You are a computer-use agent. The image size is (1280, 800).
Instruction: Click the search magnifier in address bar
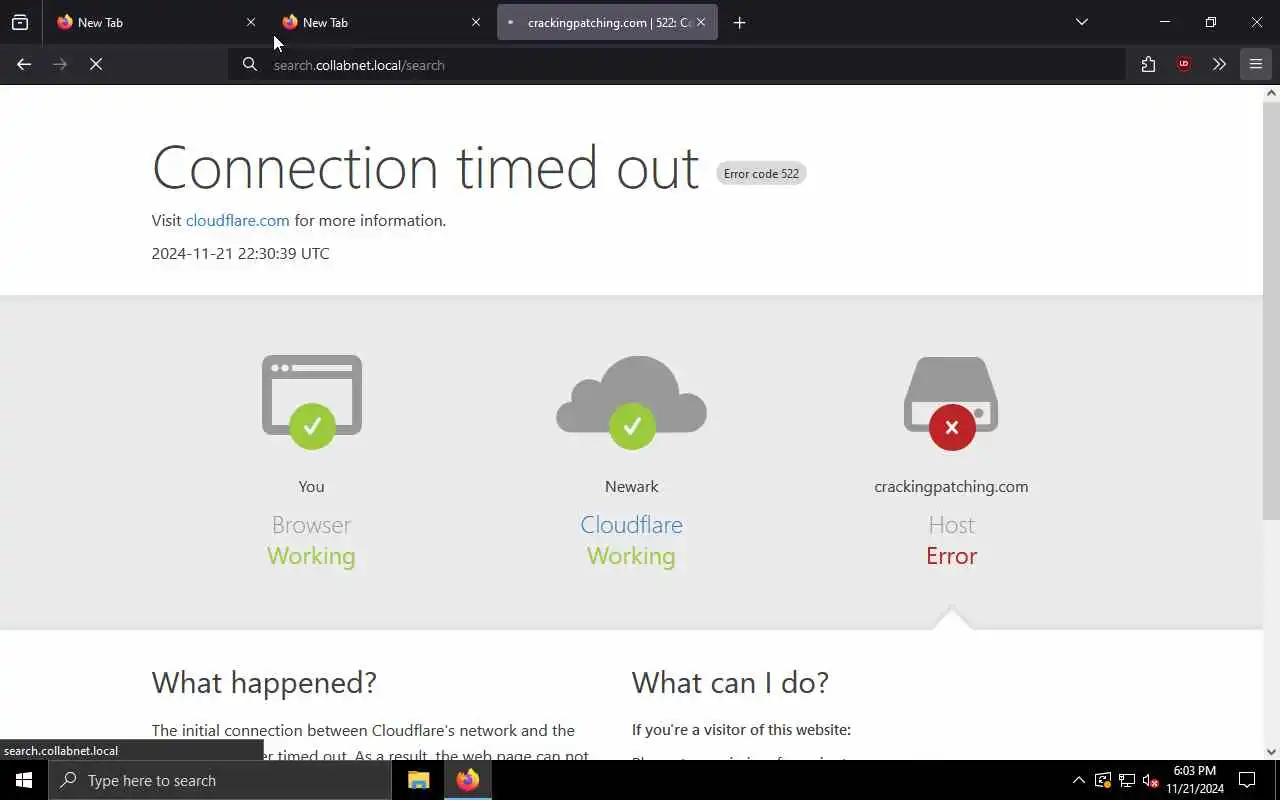pyautogui.click(x=250, y=65)
